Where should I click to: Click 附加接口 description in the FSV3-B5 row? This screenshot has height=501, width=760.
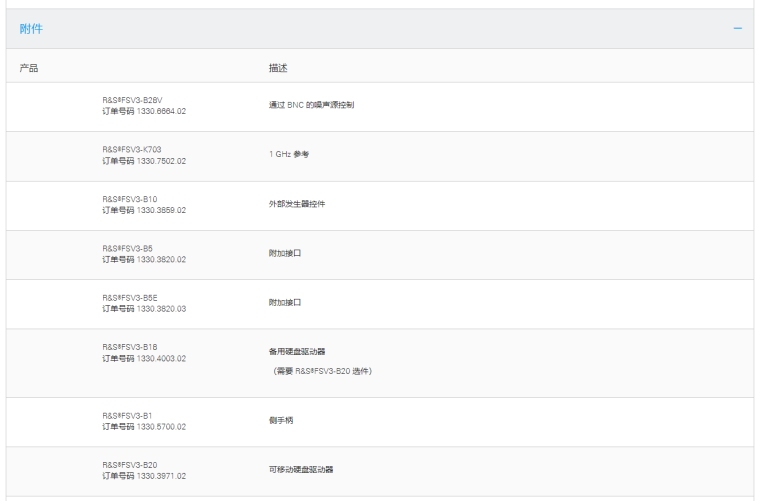[x=270, y=253]
